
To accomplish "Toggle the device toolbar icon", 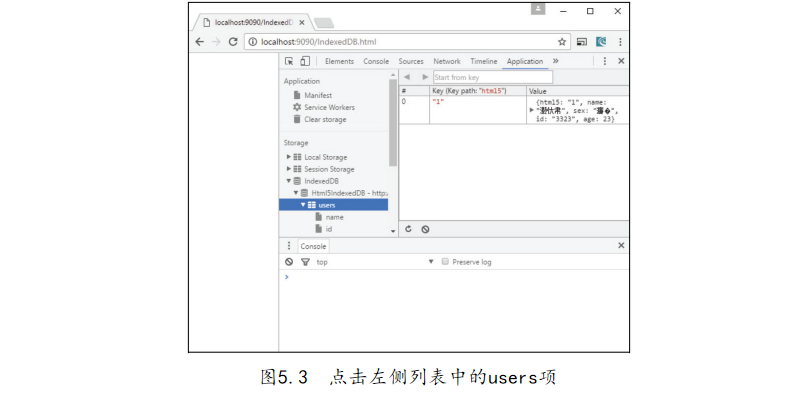I will point(305,61).
